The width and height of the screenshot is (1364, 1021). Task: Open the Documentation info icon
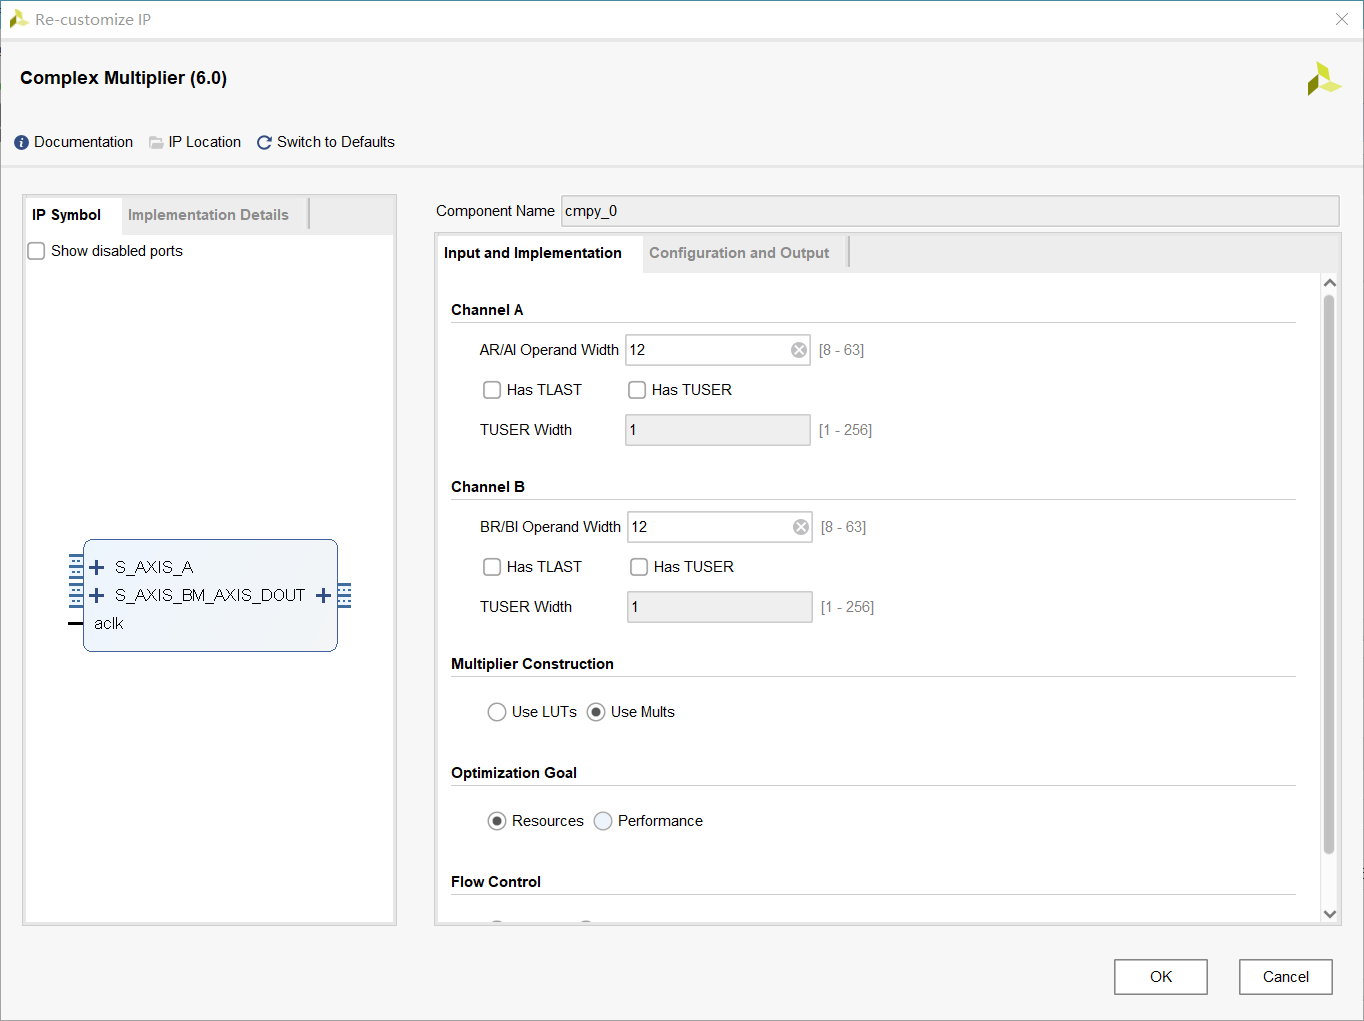click(21, 143)
